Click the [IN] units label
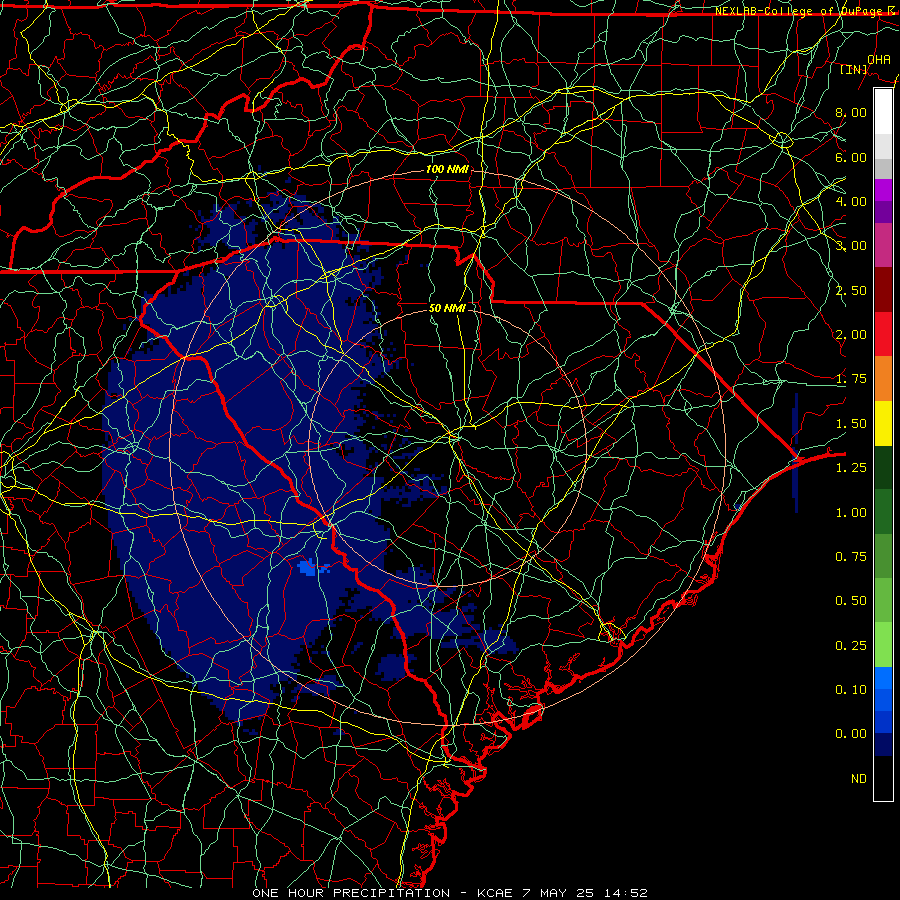This screenshot has height=900, width=900. [854, 69]
